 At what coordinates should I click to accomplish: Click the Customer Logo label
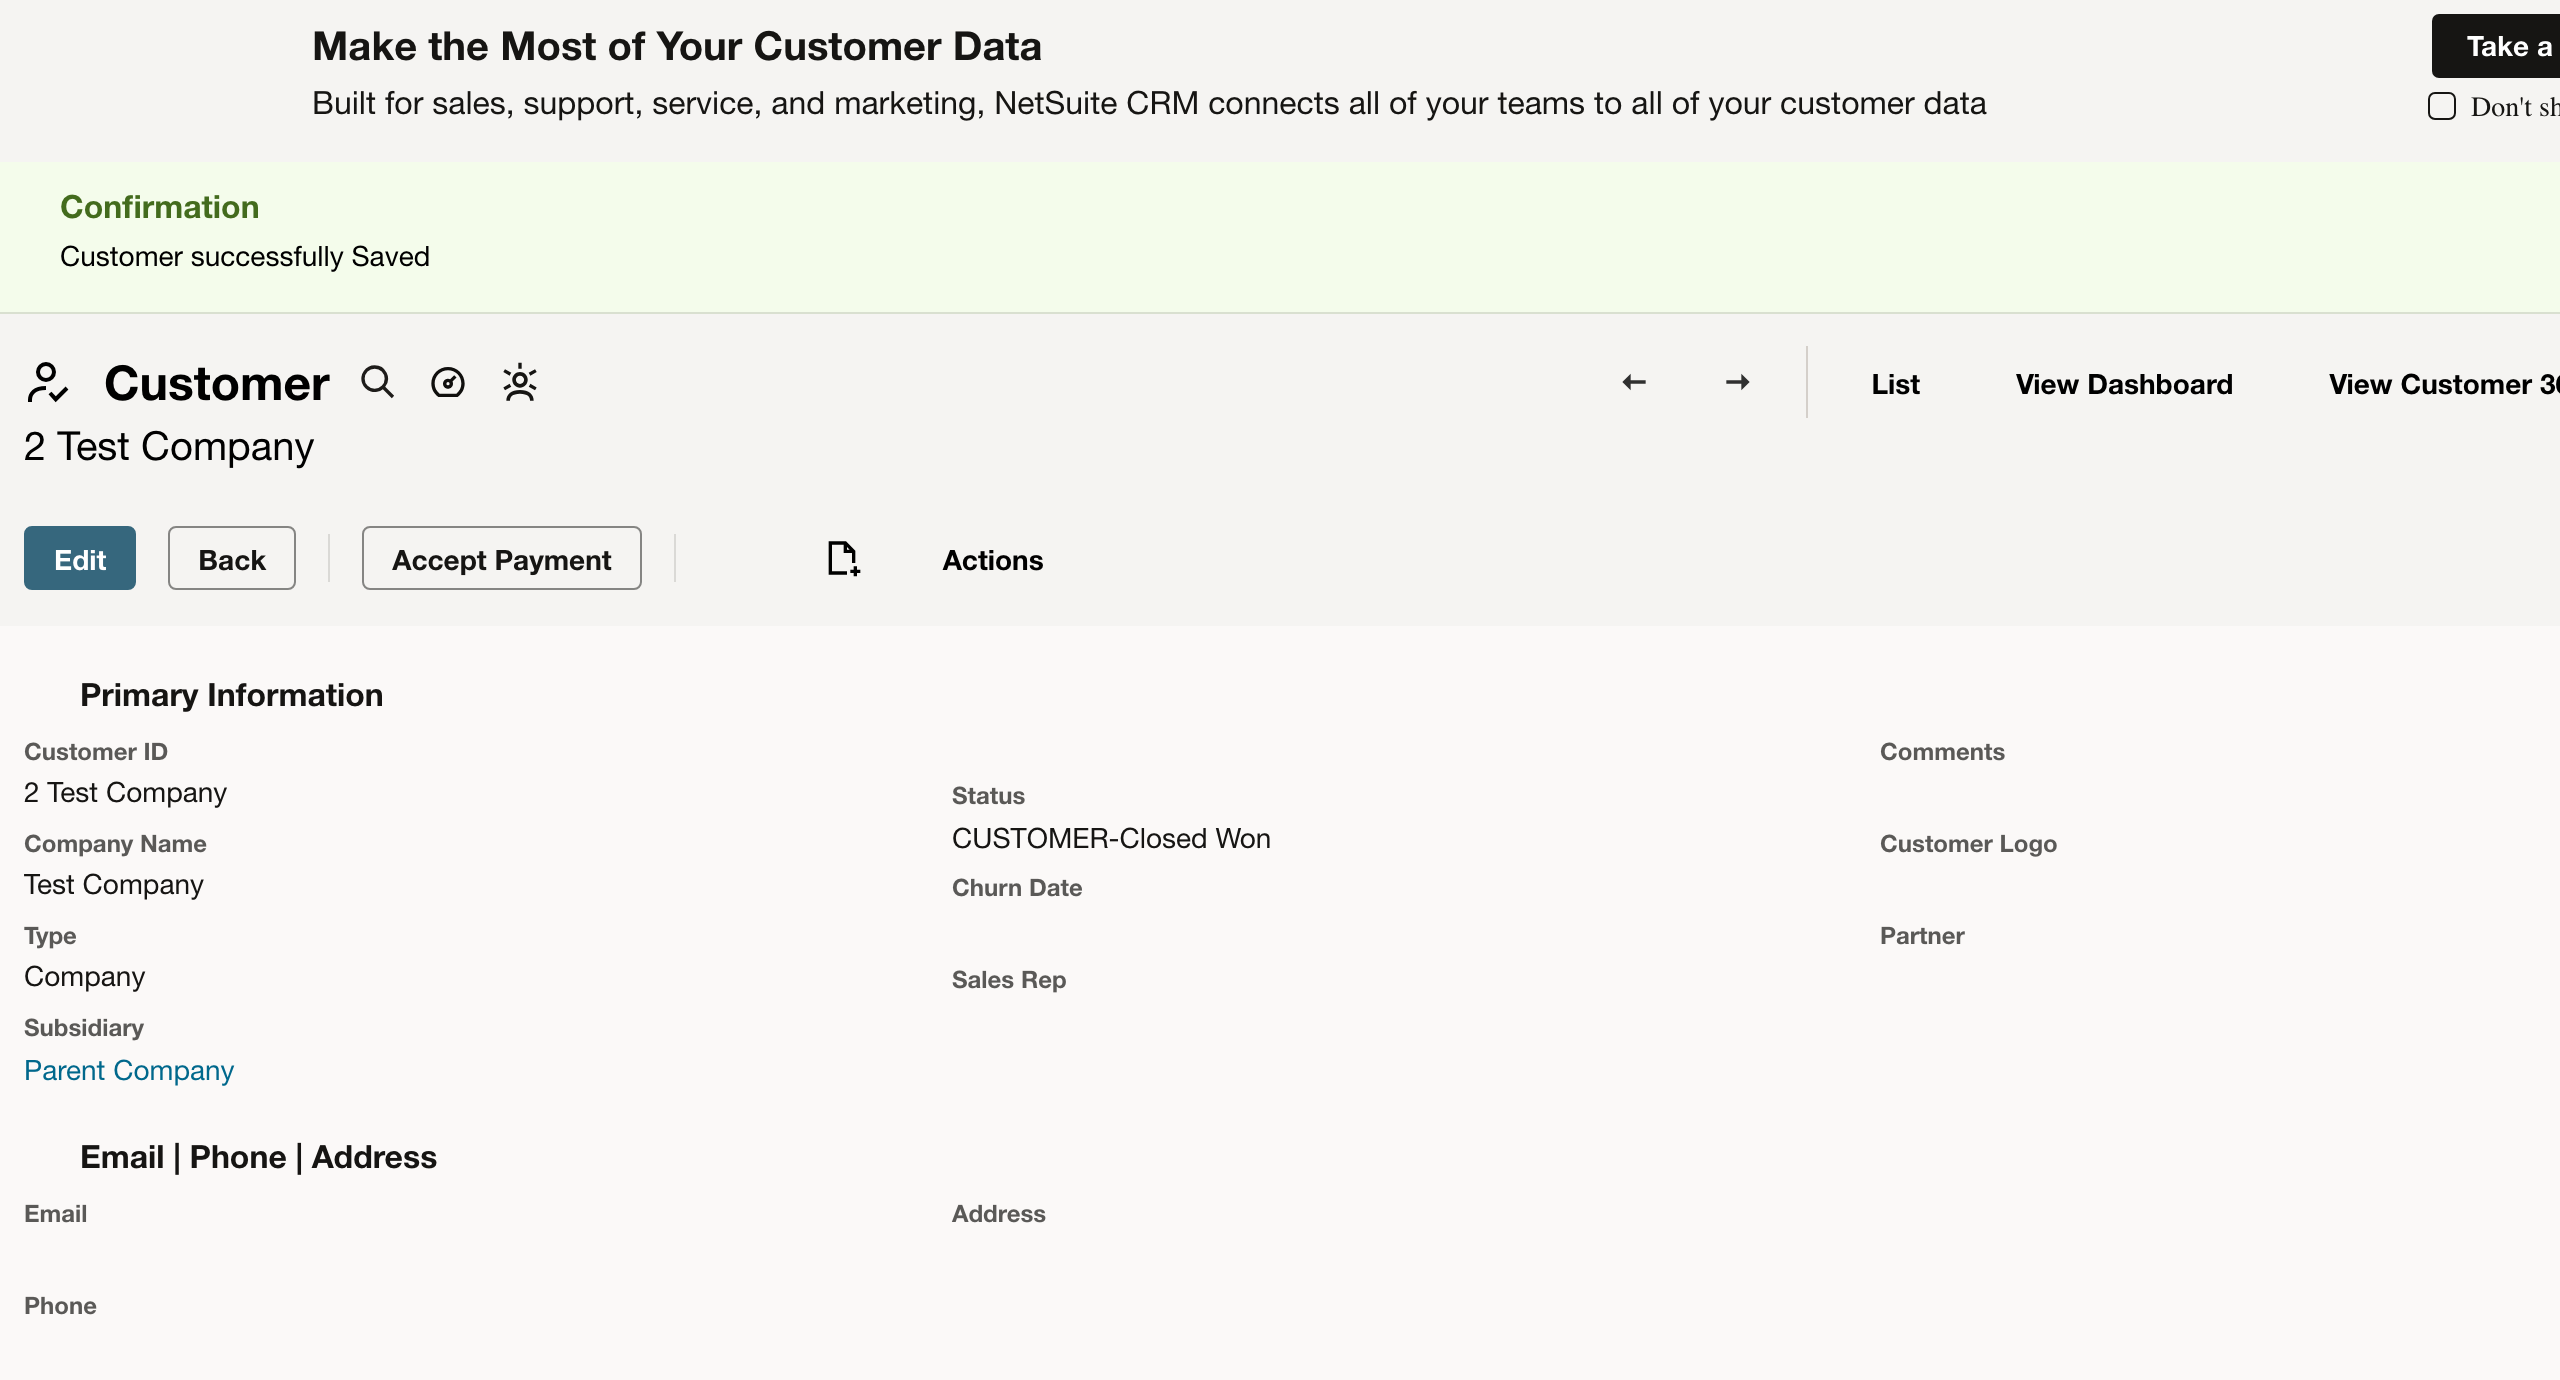pos(1968,844)
